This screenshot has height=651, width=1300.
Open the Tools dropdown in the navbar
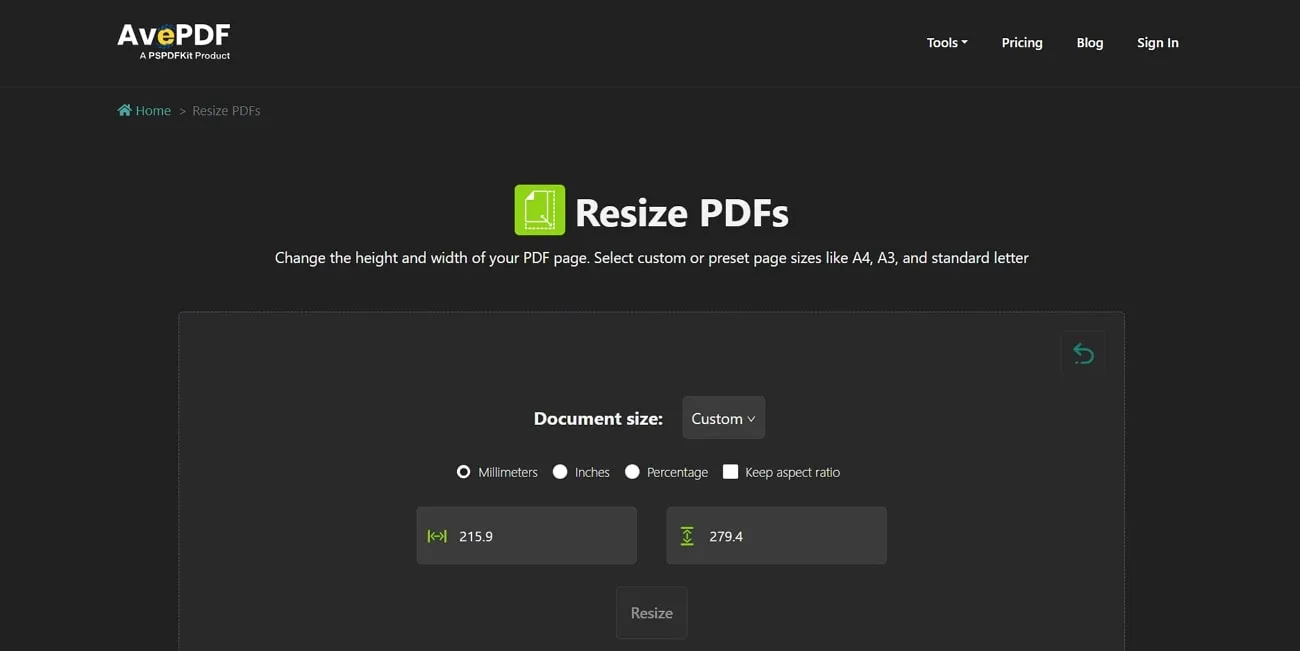click(x=946, y=42)
